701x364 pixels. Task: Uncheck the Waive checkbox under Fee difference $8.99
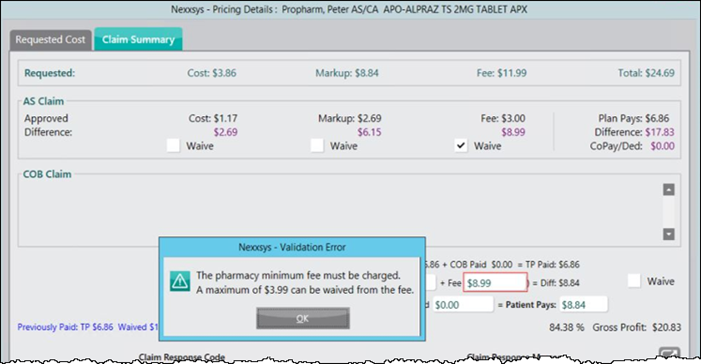(x=461, y=145)
